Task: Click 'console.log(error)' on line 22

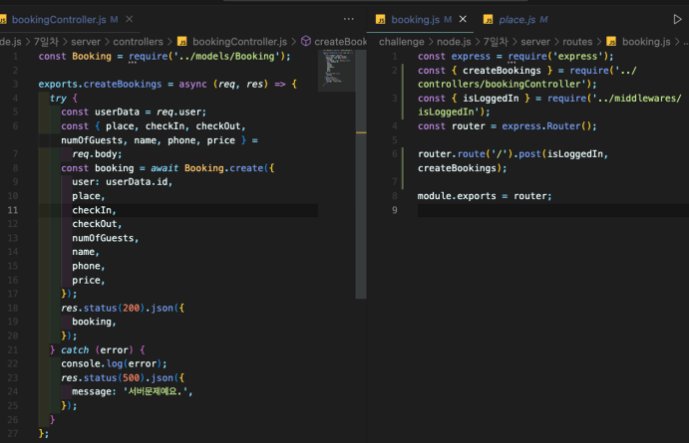Action: [114, 363]
